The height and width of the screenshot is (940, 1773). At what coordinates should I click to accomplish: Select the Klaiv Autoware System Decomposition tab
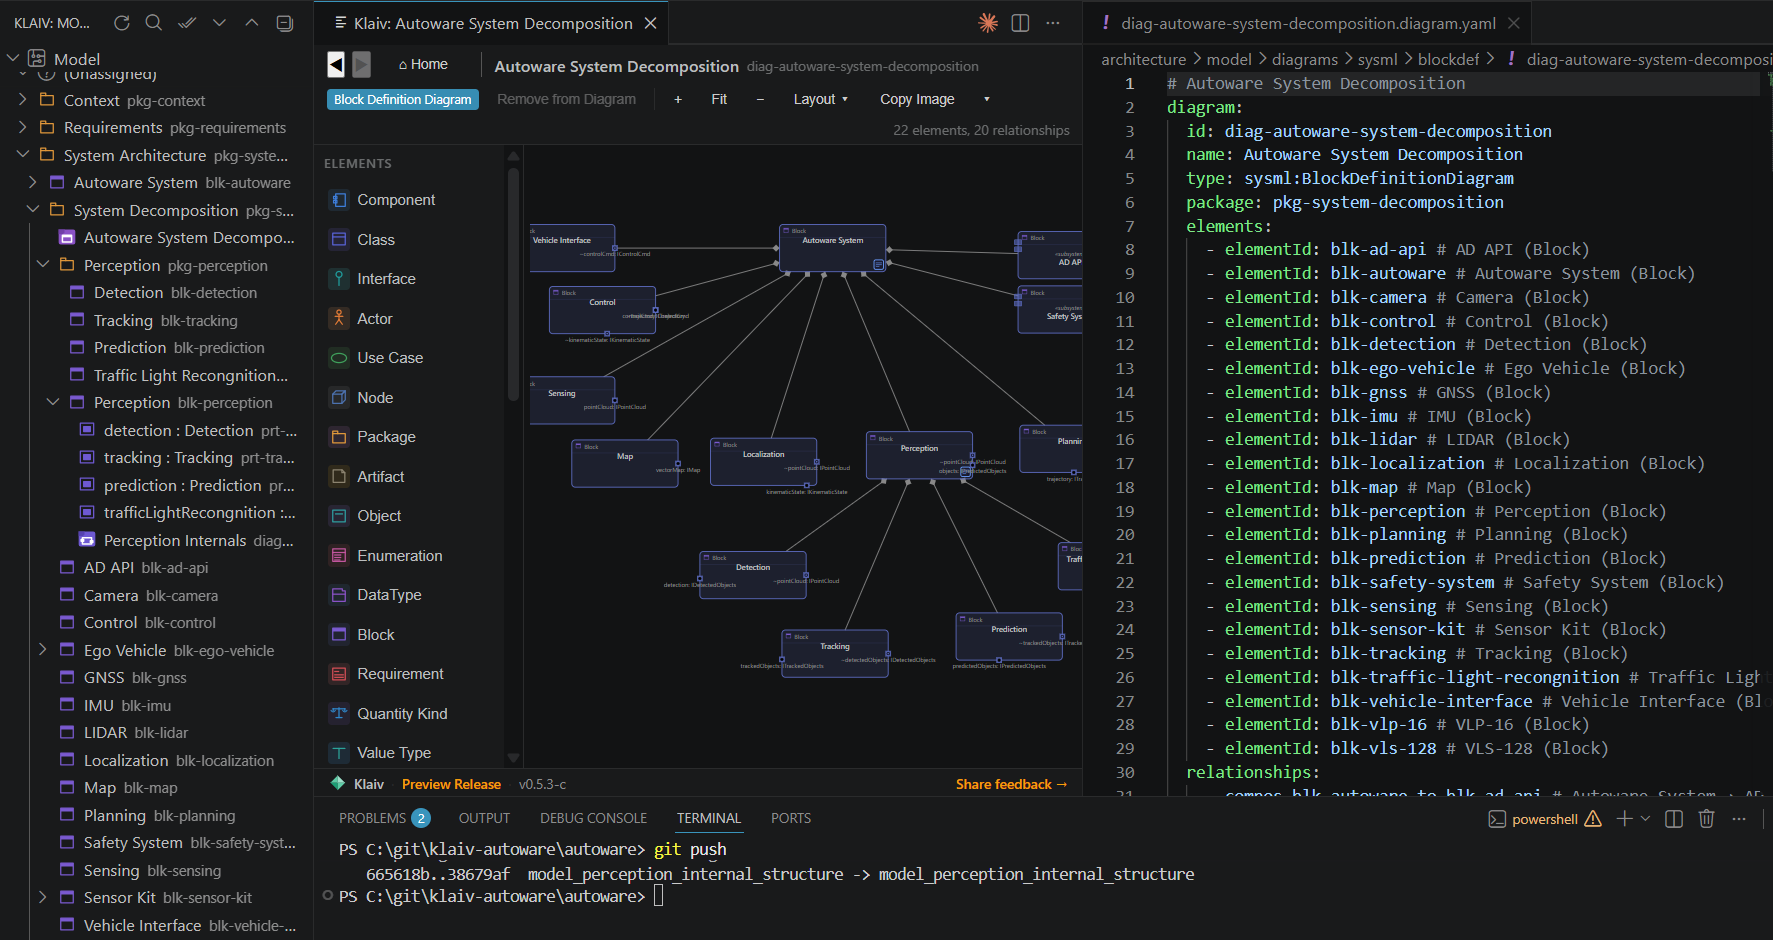click(x=492, y=23)
